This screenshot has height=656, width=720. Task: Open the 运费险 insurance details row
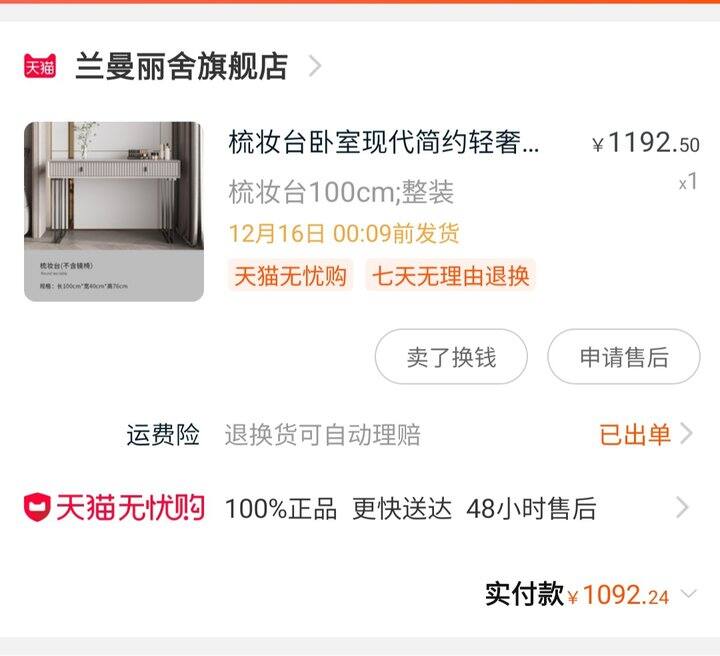(360, 434)
